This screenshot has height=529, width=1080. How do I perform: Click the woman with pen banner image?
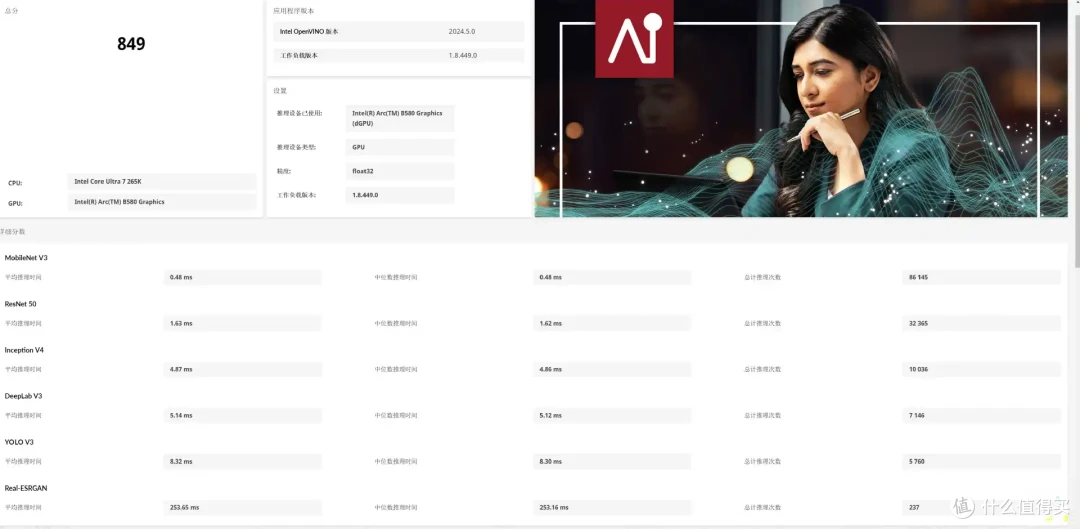pos(801,108)
